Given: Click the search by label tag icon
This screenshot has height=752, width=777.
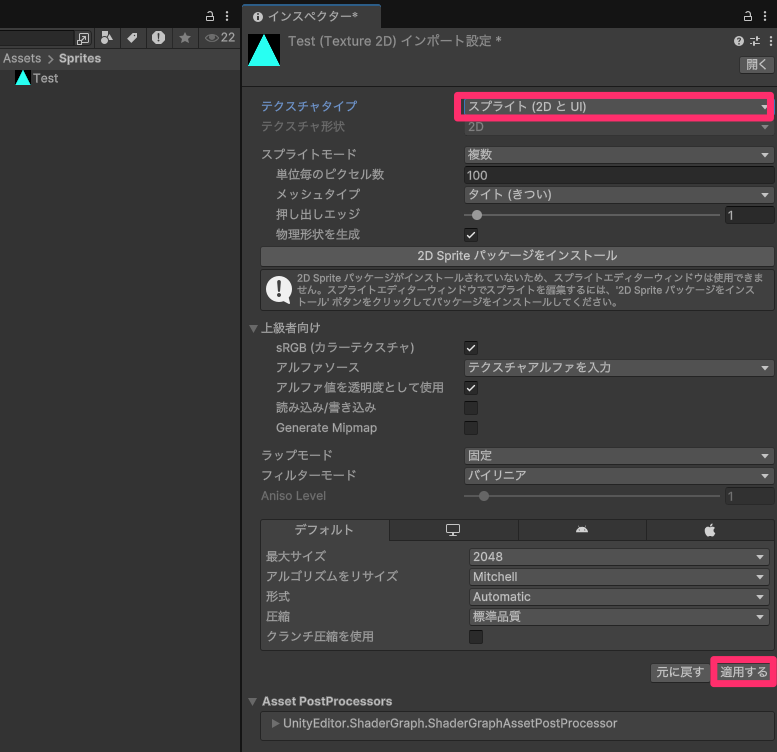Looking at the screenshot, I should coord(132,38).
